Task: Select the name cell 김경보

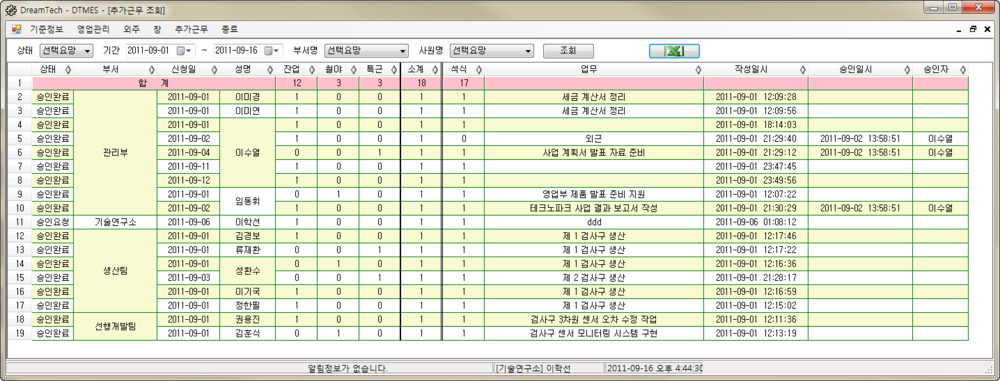Action: 247,236
